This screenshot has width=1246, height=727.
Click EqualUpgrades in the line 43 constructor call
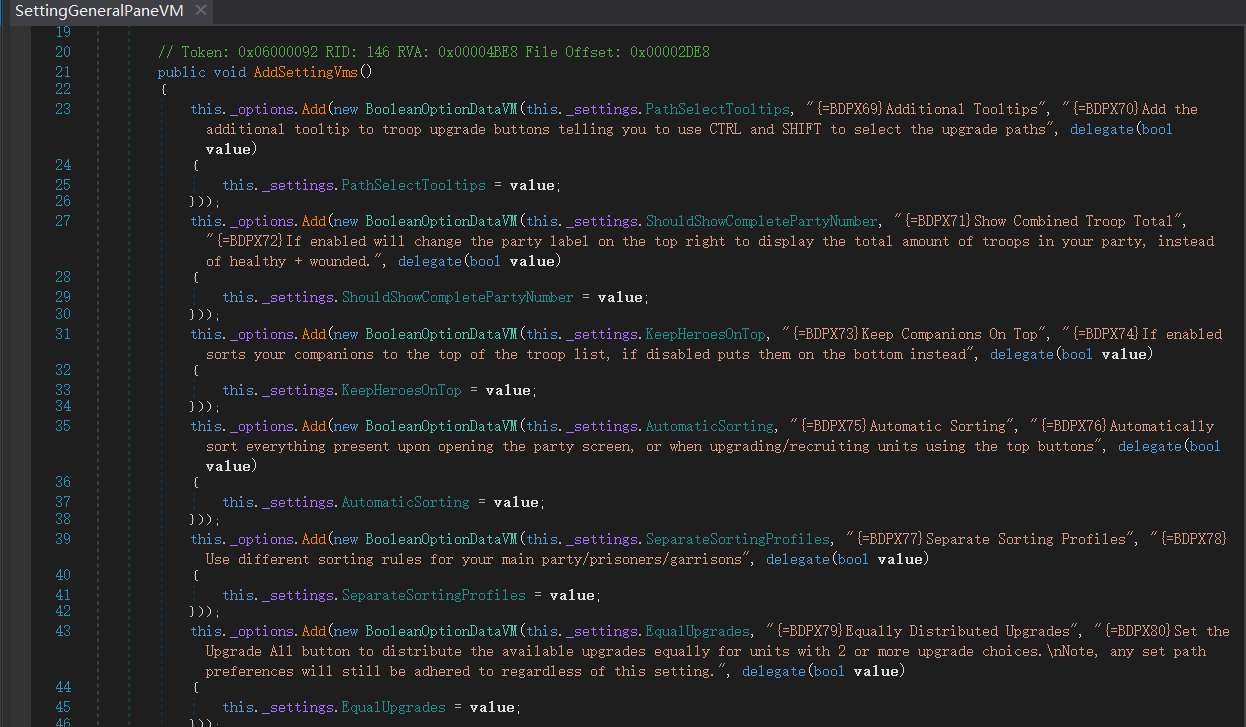(698, 631)
